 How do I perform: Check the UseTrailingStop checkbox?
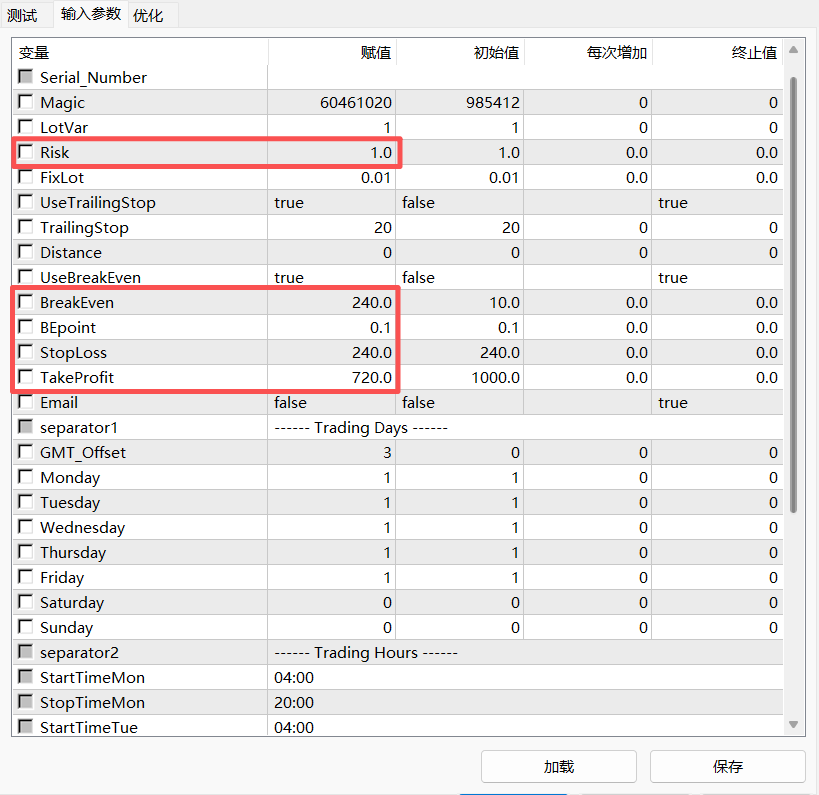pyautogui.click(x=26, y=202)
